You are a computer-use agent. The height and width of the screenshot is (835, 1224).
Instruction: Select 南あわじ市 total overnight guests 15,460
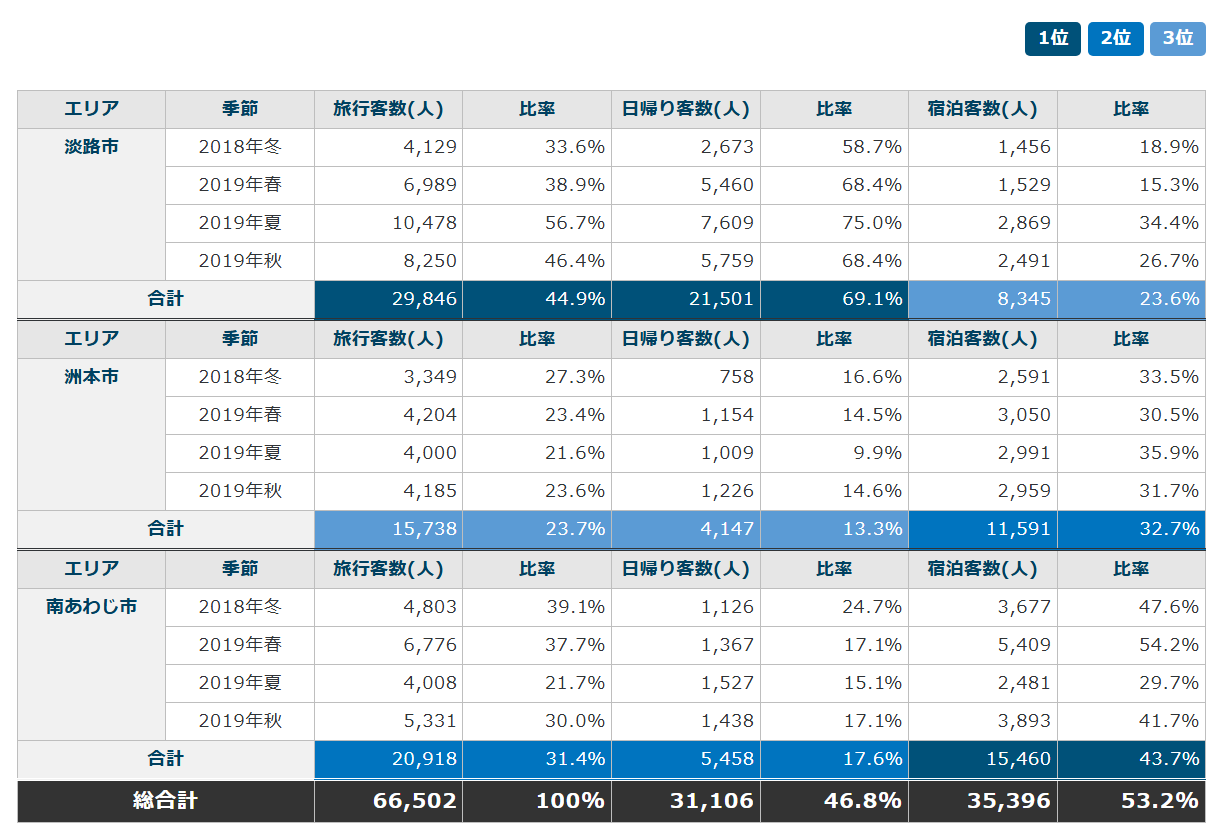[x=982, y=759]
